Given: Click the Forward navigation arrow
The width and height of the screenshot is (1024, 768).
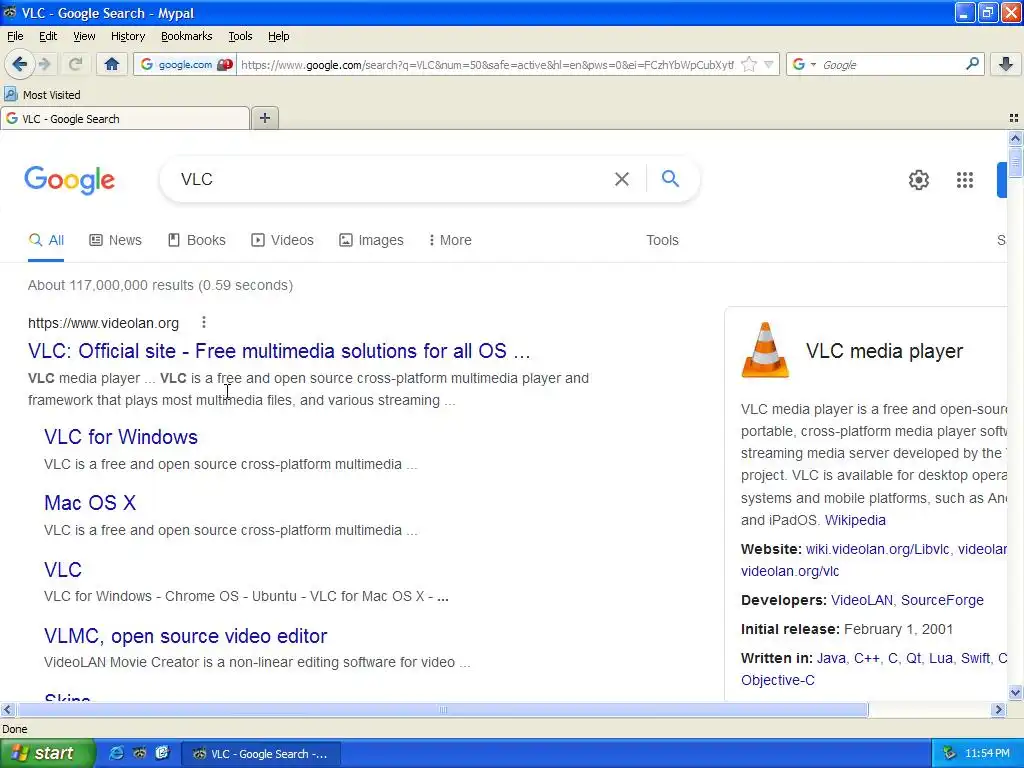Looking at the screenshot, I should [44, 64].
